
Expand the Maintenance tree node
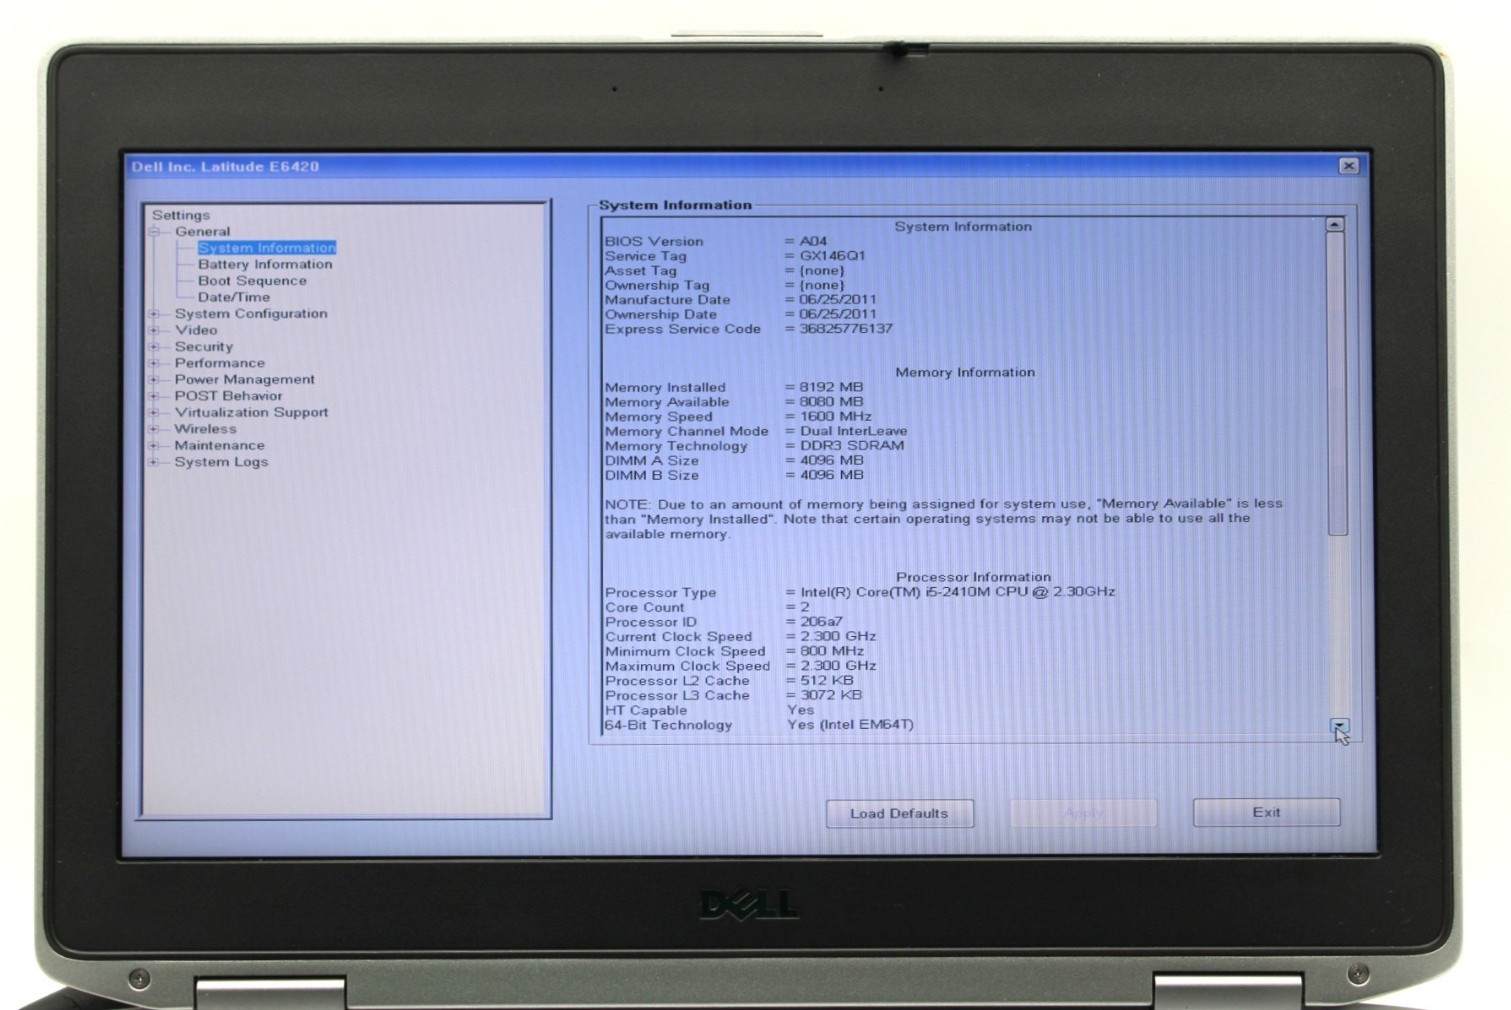(155, 446)
